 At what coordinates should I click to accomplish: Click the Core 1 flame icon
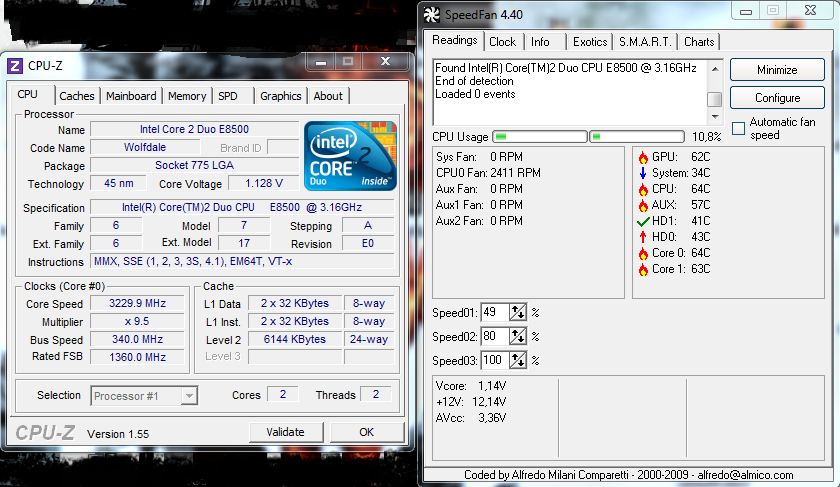click(x=643, y=269)
